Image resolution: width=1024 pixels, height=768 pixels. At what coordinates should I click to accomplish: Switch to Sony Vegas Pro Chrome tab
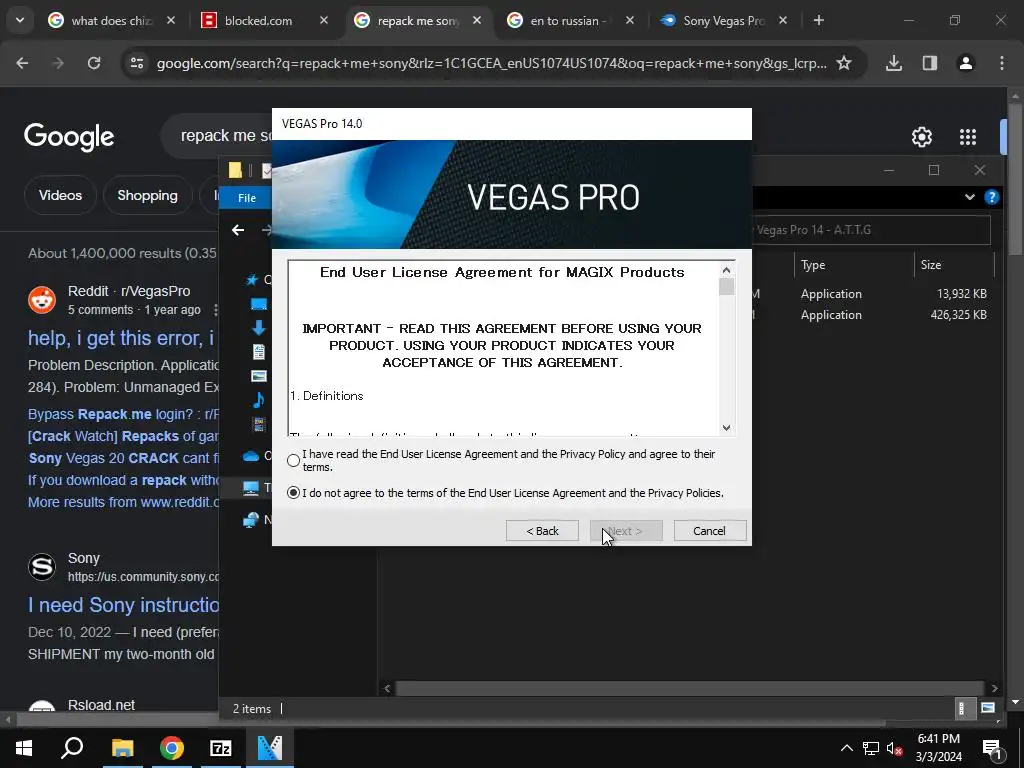tap(724, 21)
